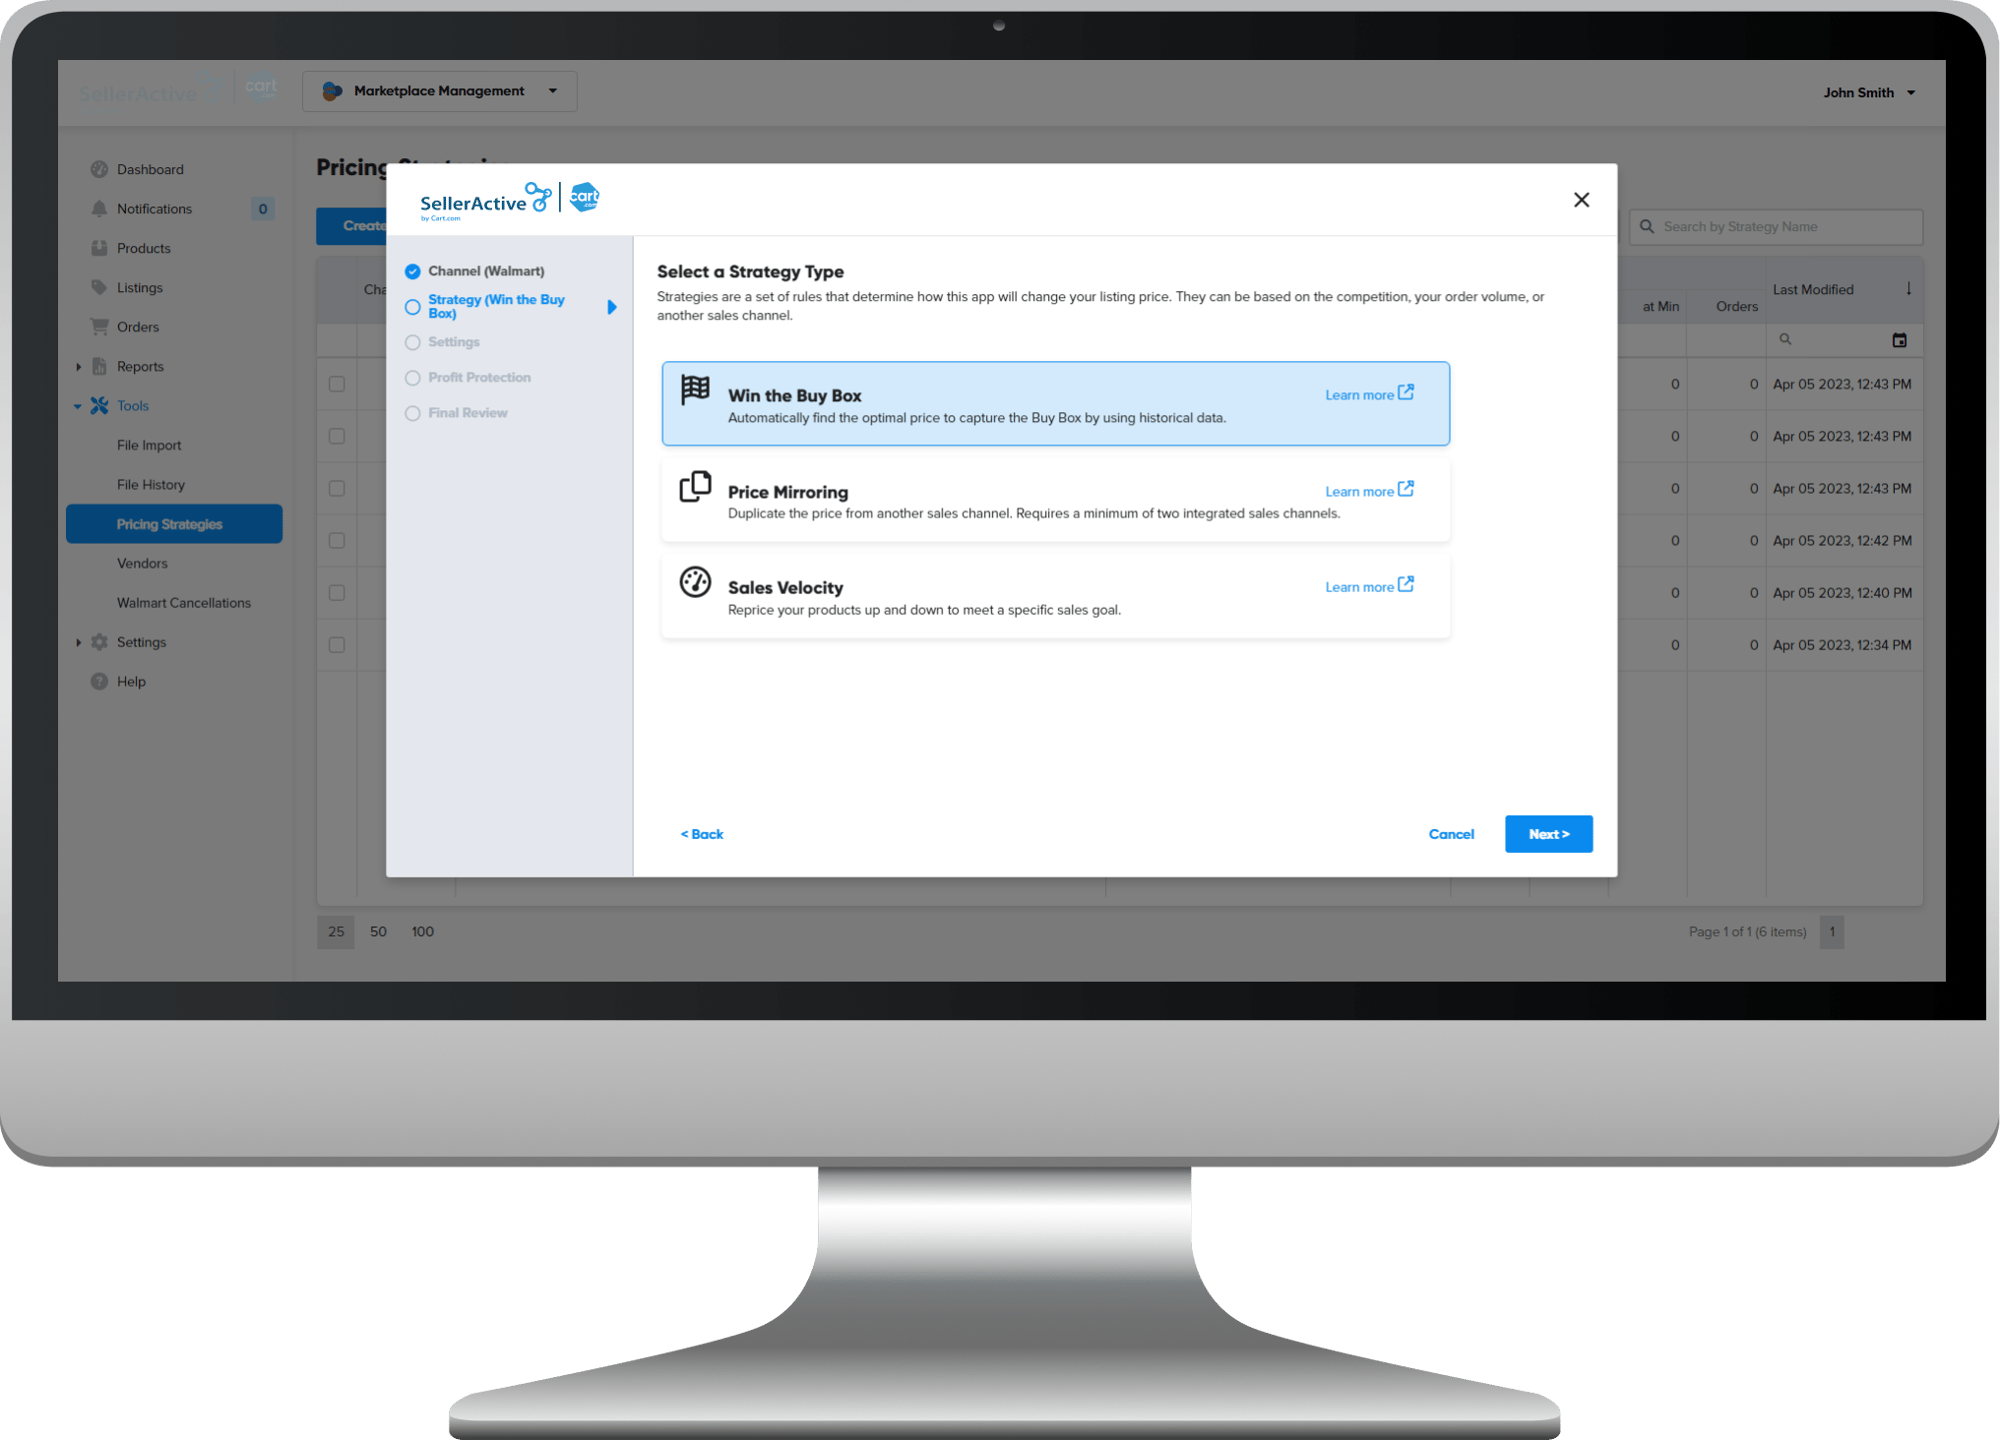Click the Price Mirroring strategy icon
The image size is (2000, 1440).
coord(697,489)
